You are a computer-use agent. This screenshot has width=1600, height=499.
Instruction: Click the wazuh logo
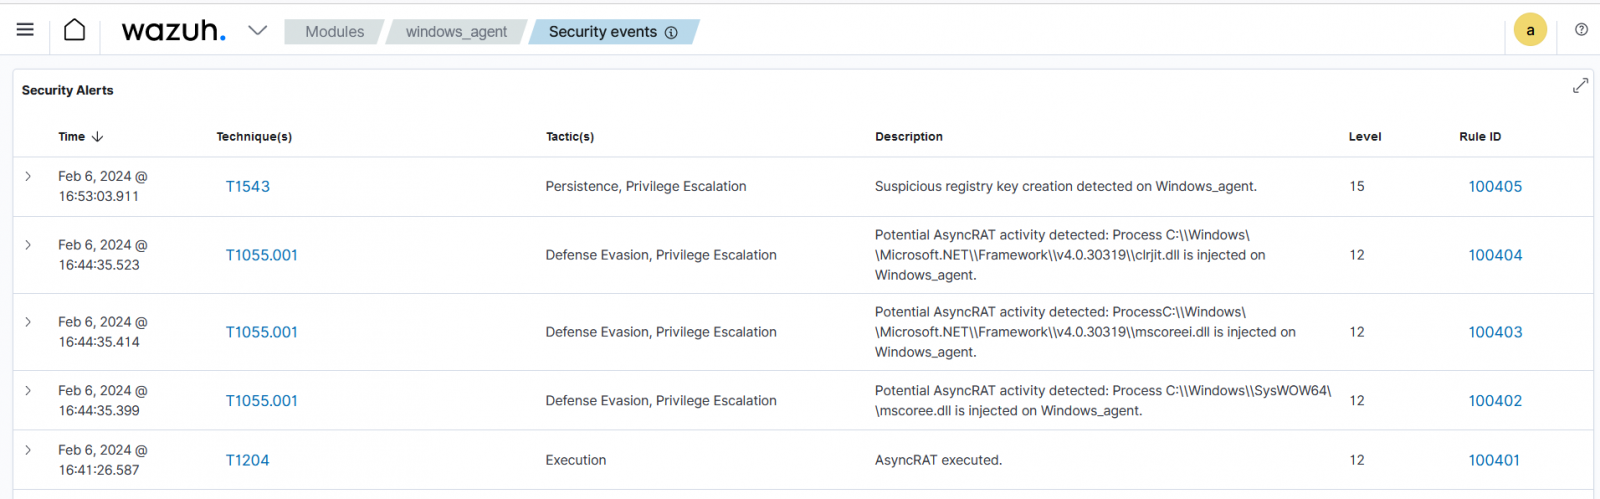(173, 31)
